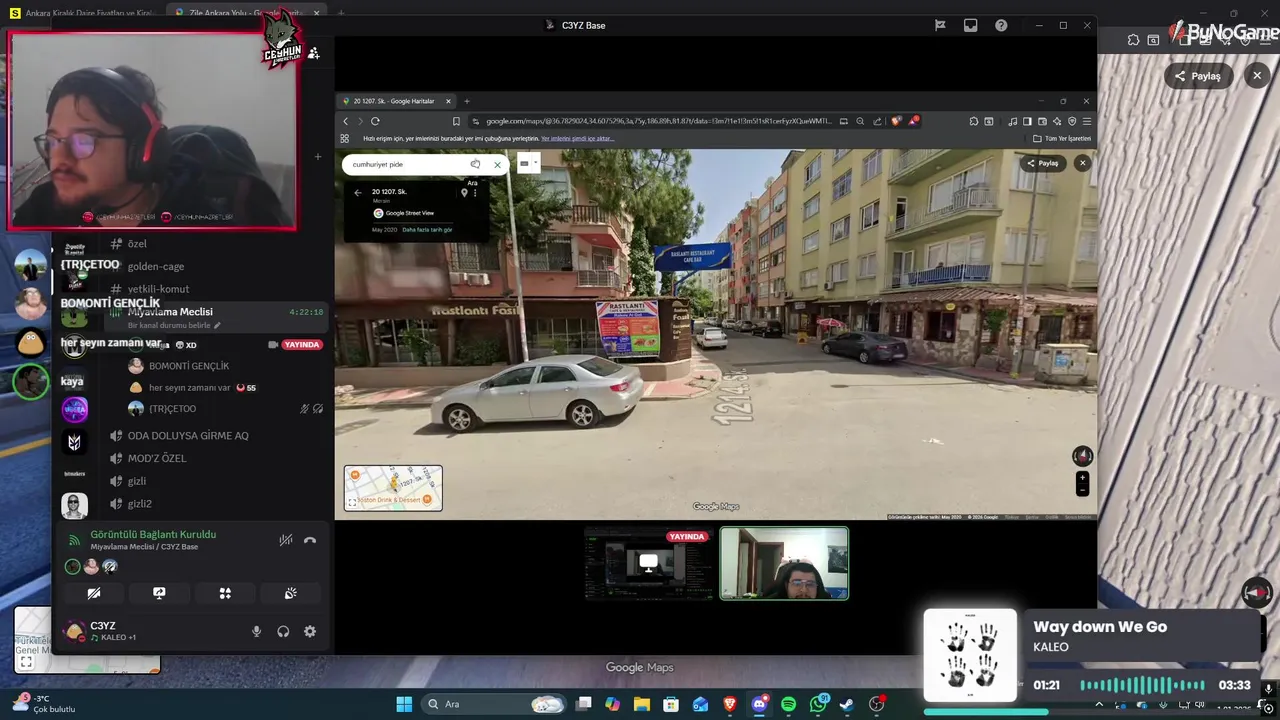Select the webcam participant tile in call
Viewport: 1280px width, 720px height.
[x=784, y=563]
